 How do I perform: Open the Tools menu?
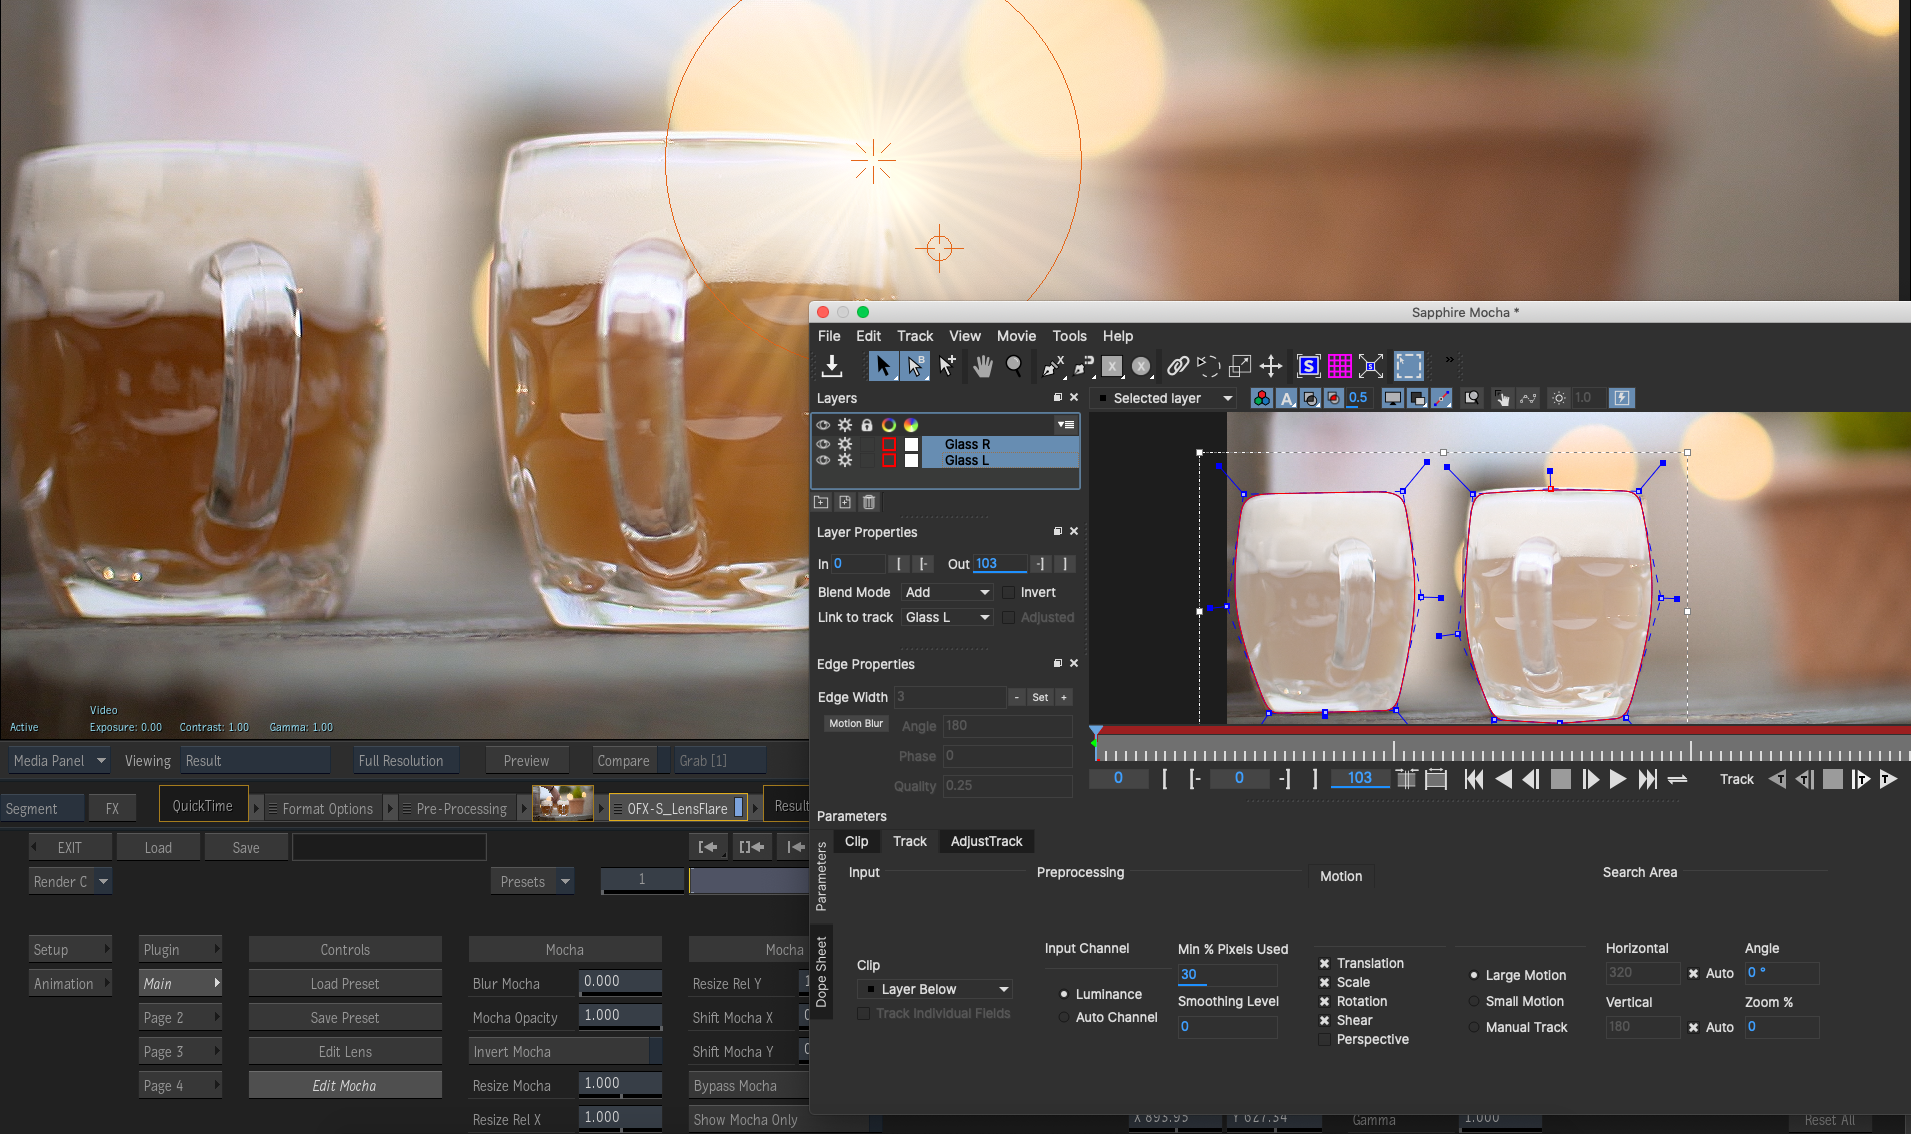tap(1069, 336)
